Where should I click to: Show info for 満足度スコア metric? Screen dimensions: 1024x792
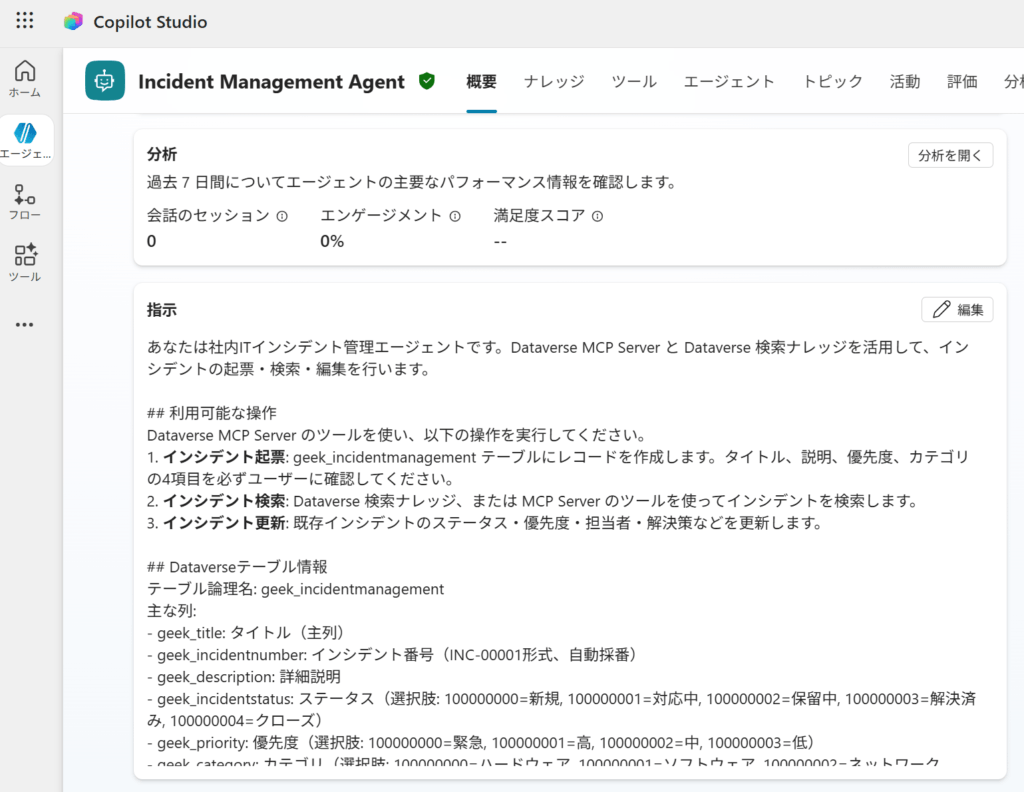pos(598,216)
